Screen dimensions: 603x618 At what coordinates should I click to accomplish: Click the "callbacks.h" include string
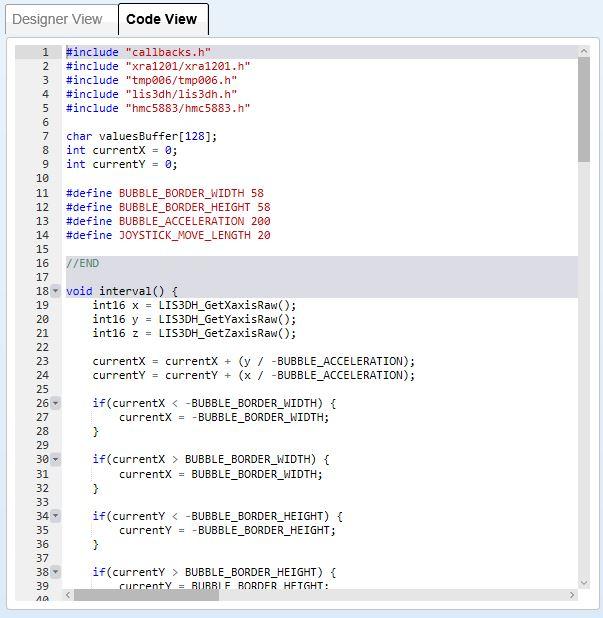168,52
